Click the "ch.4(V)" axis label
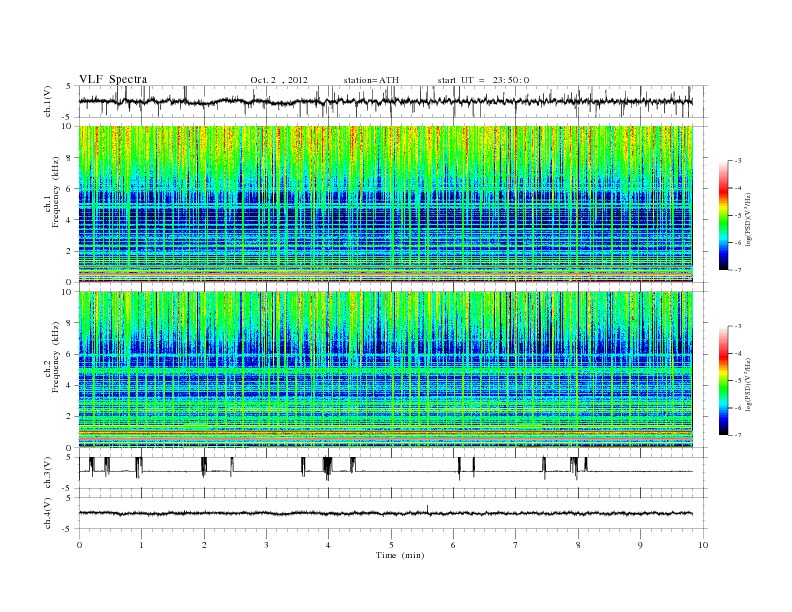 47,513
